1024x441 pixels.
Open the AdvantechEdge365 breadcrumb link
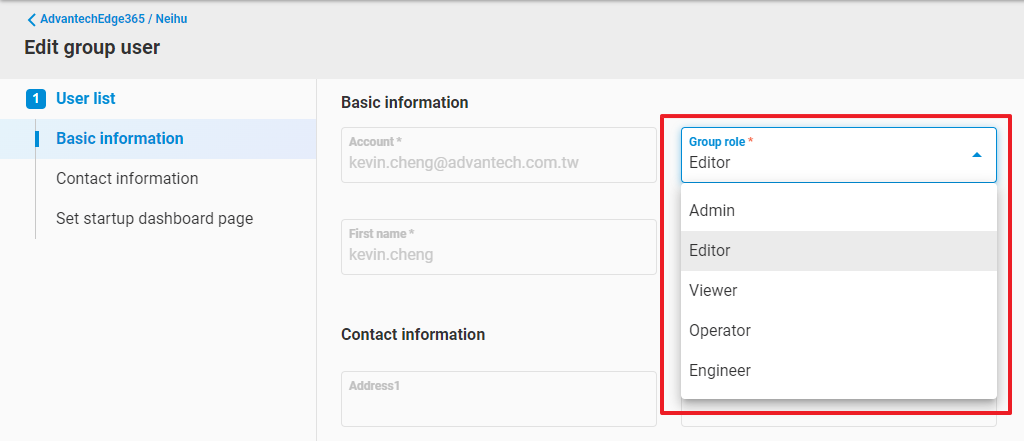point(90,19)
